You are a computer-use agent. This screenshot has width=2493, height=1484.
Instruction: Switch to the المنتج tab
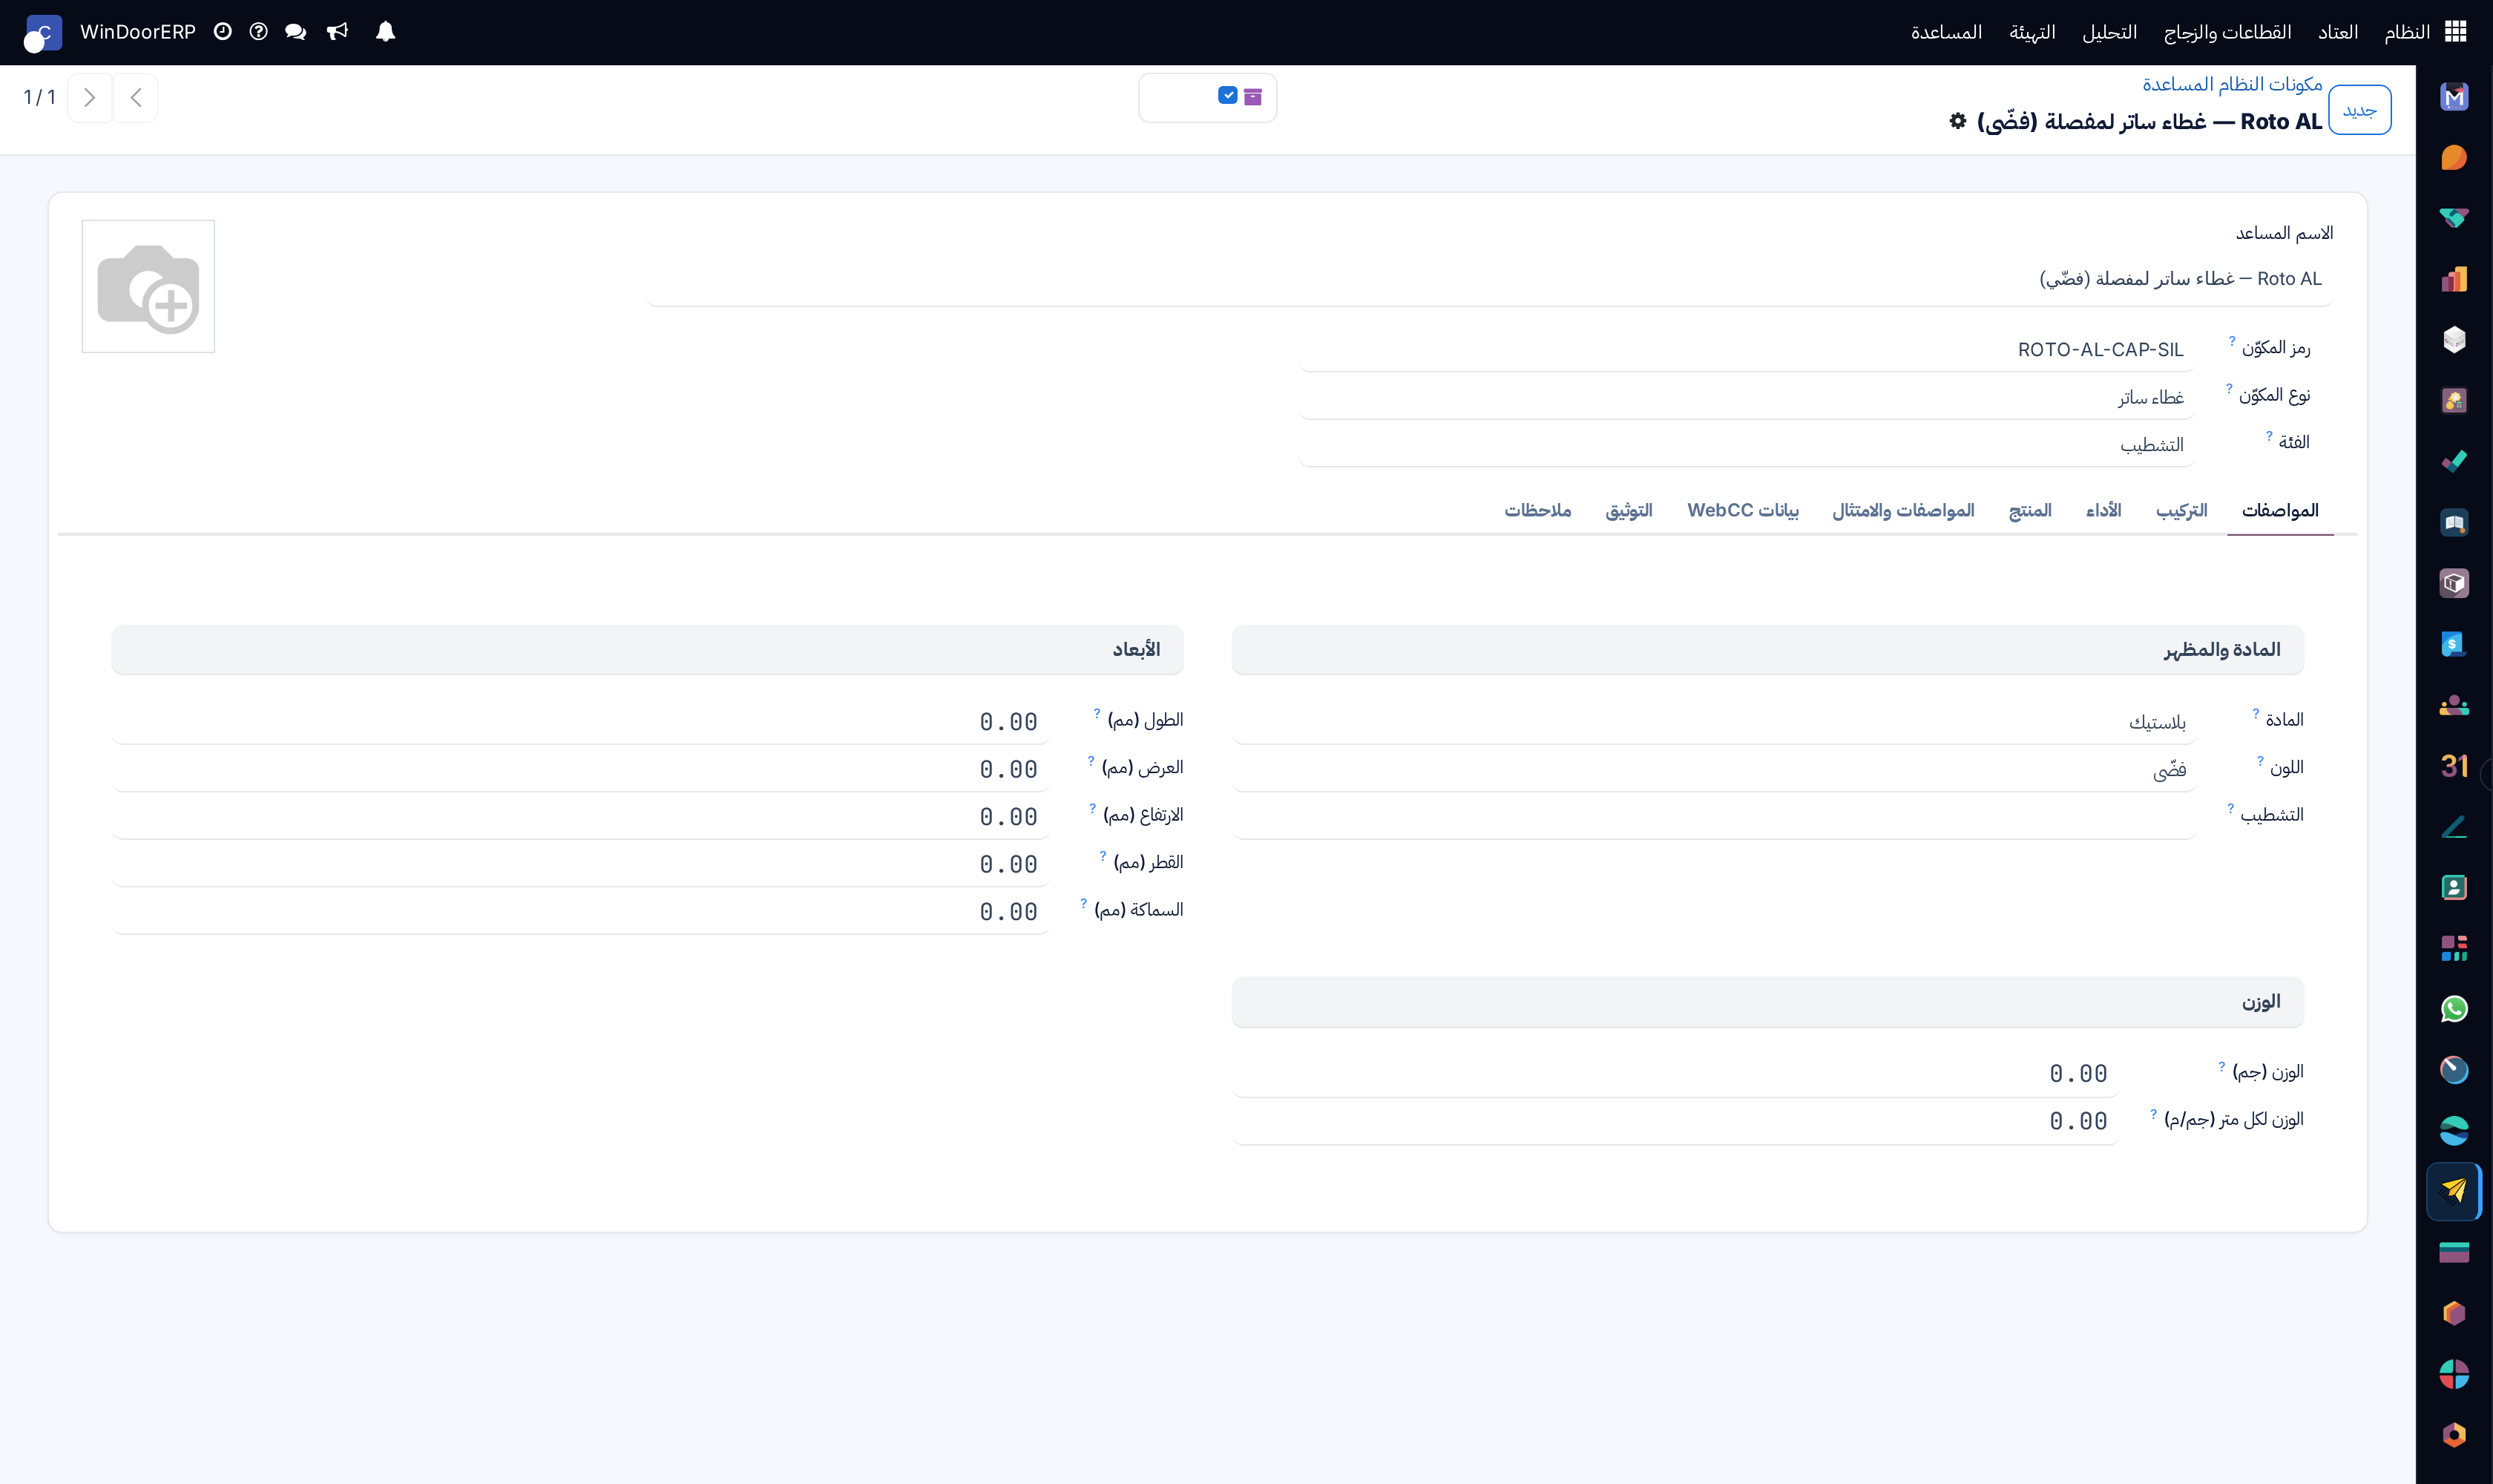2030,510
